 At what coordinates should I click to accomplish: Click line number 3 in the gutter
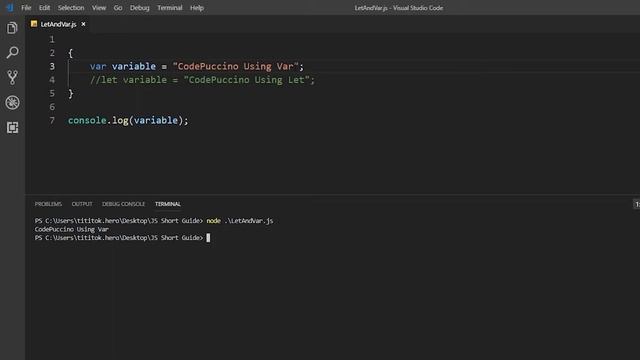pos(52,67)
